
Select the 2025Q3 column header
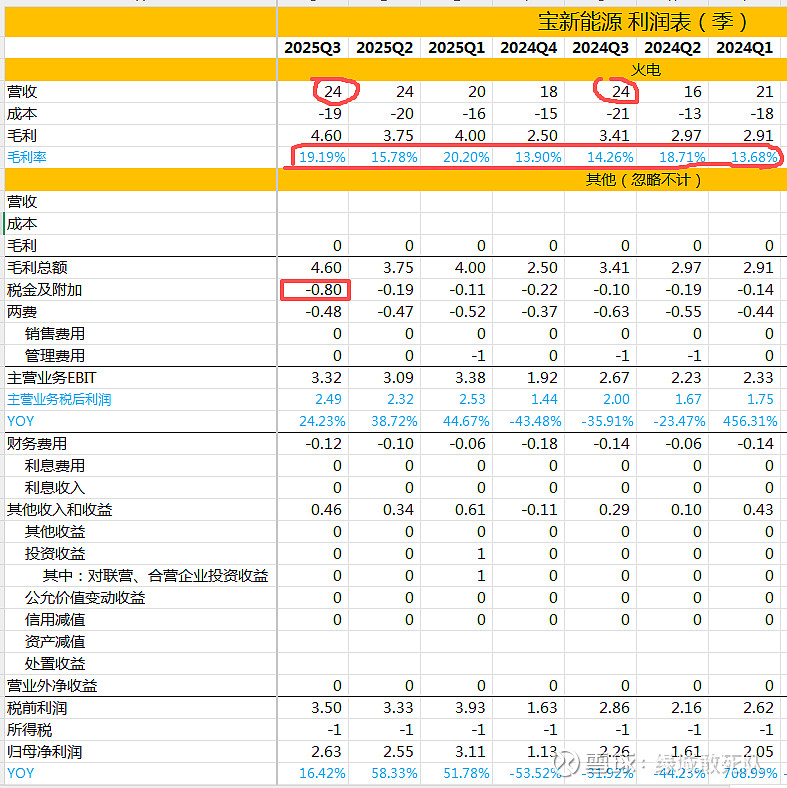[x=312, y=48]
